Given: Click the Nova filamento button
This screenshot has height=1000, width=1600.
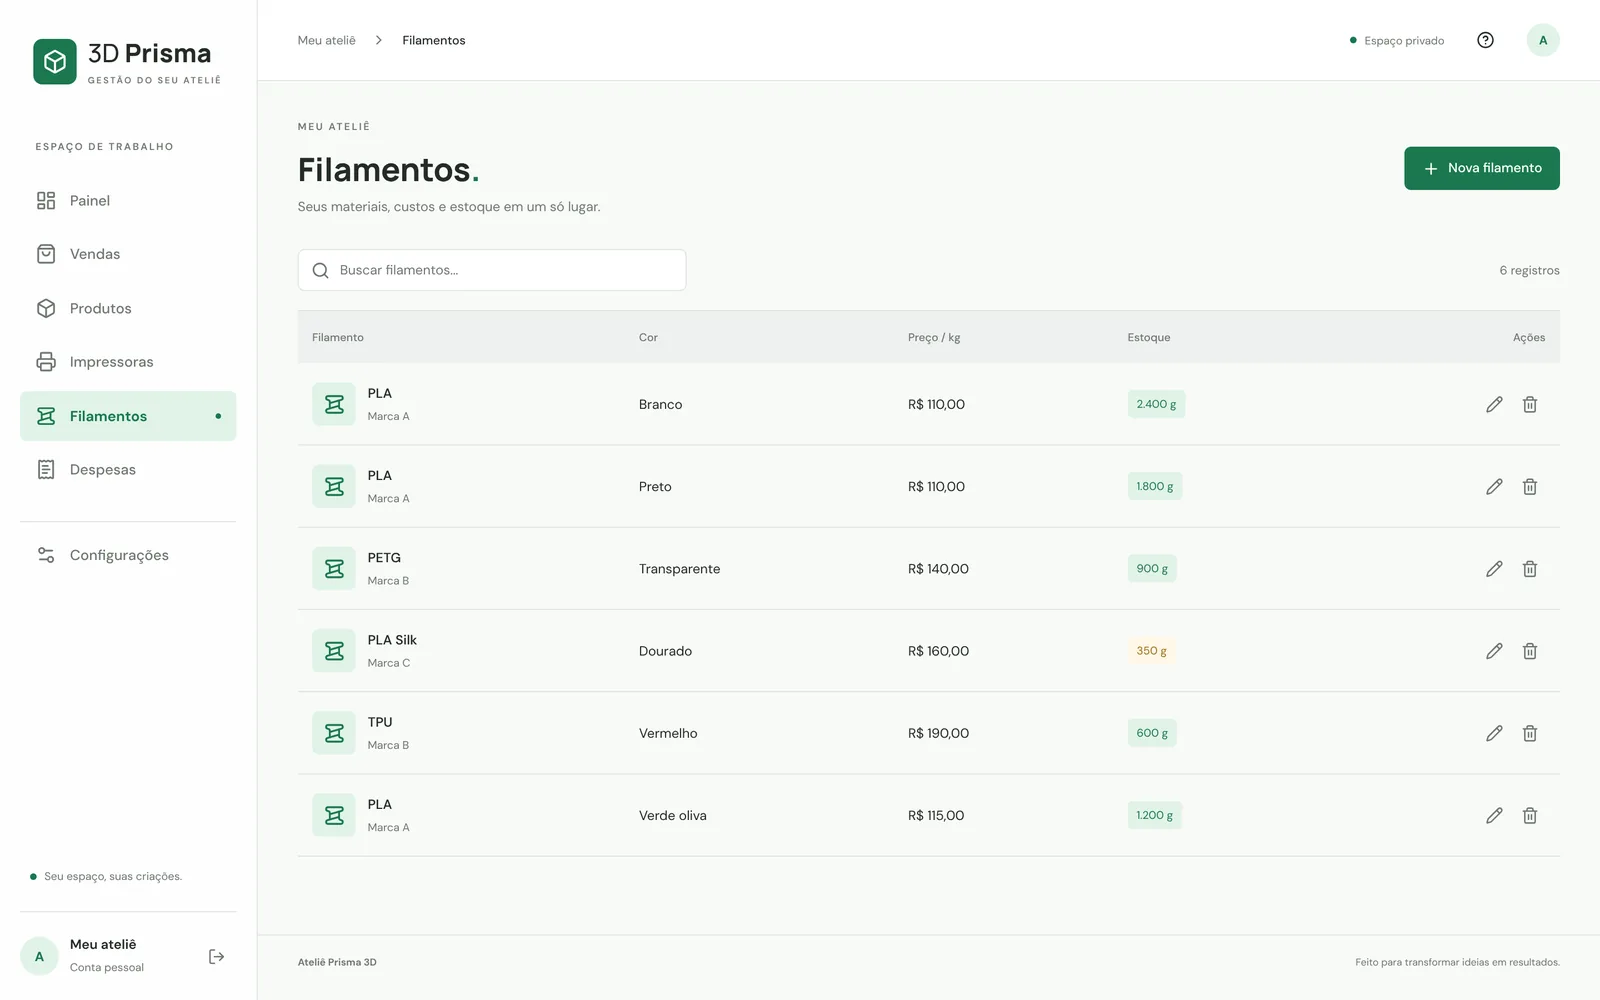Looking at the screenshot, I should point(1482,168).
